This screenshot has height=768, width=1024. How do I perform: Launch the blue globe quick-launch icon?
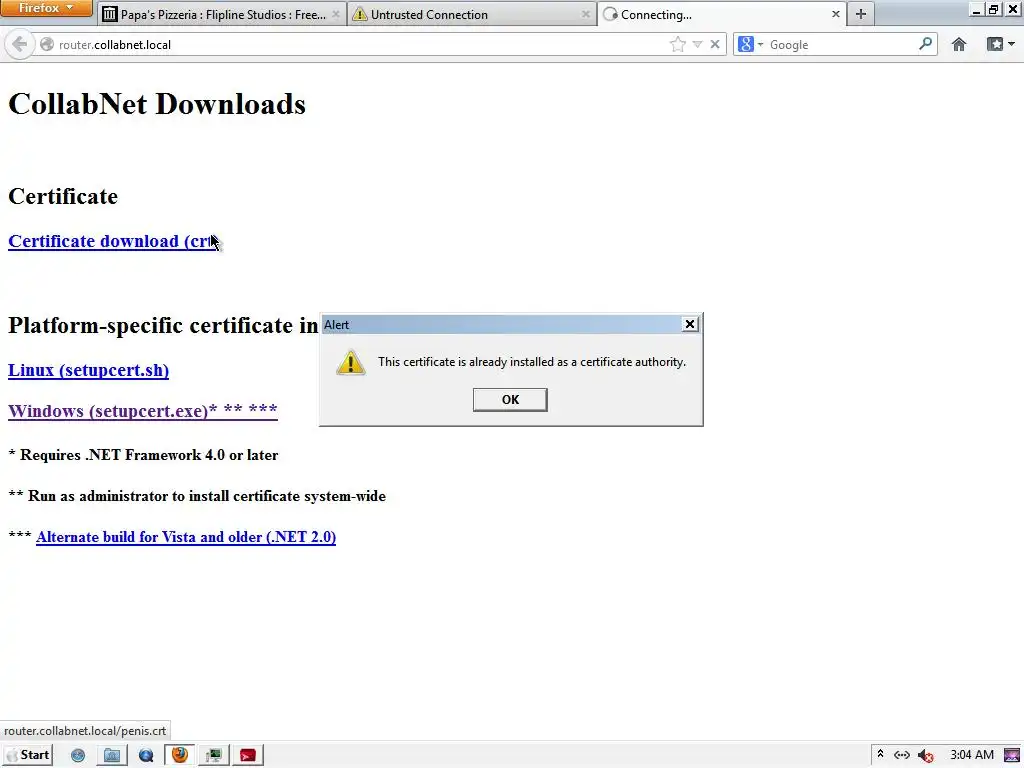coord(78,756)
